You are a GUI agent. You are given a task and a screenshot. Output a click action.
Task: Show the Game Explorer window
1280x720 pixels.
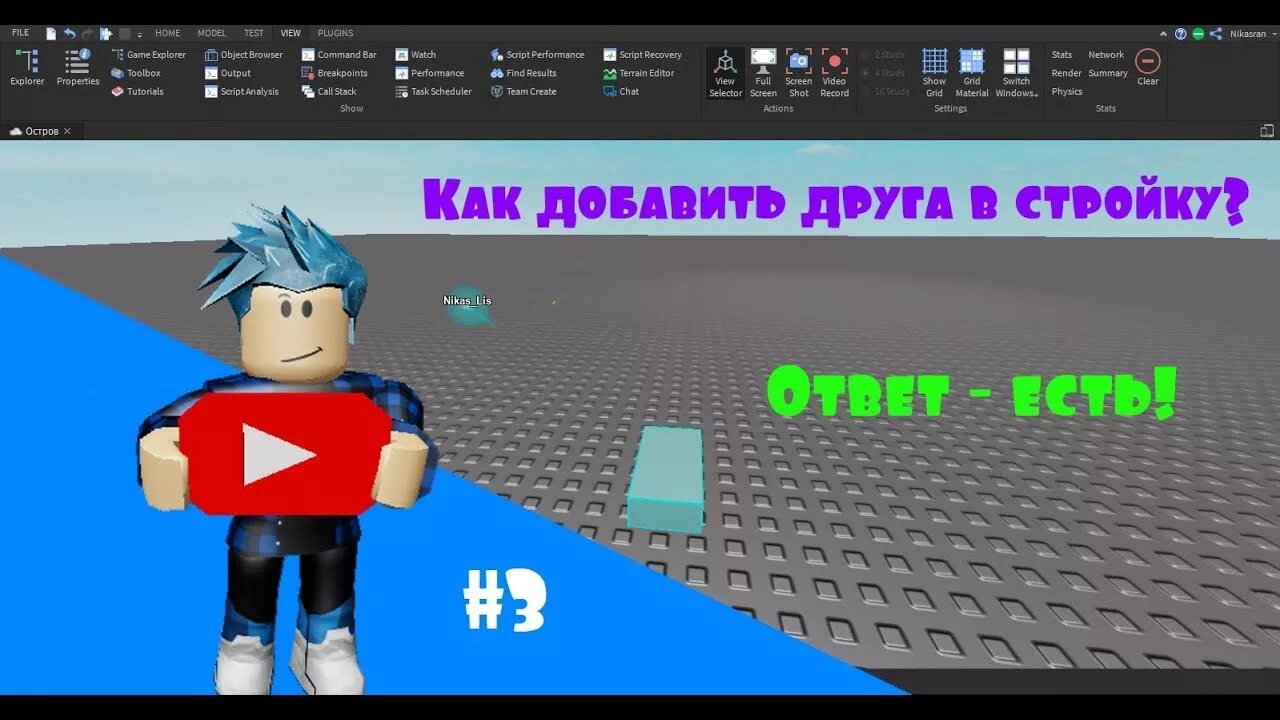pyautogui.click(x=148, y=55)
